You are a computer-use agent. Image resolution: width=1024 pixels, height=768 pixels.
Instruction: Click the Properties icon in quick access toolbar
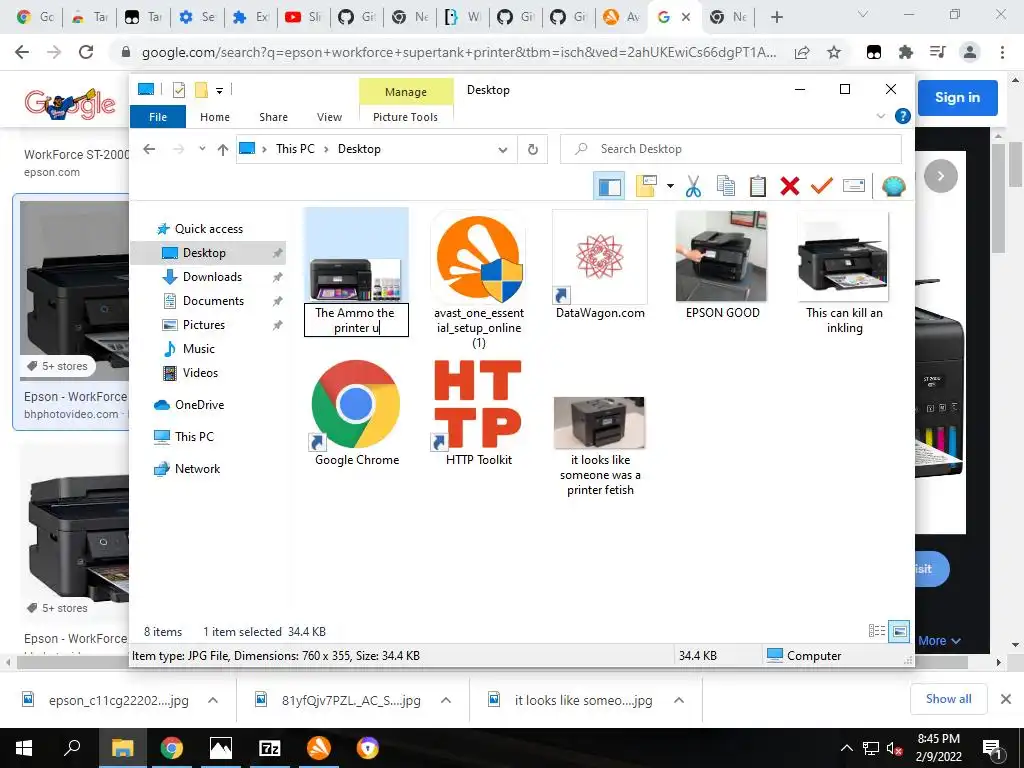(x=179, y=90)
